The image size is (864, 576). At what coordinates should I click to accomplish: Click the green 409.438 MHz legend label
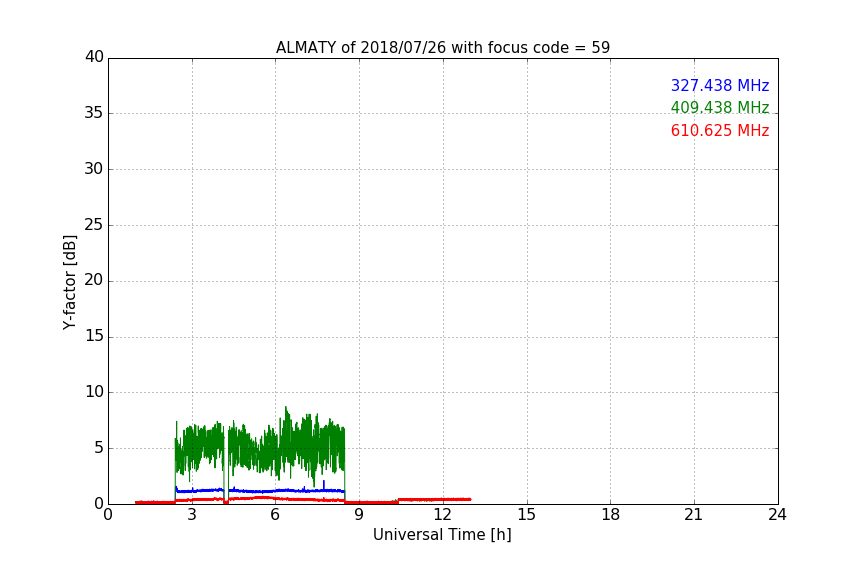click(720, 107)
